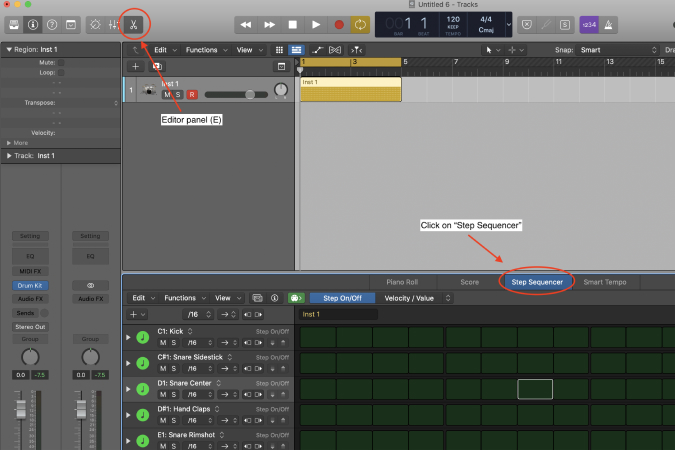
Task: Open the Smart Tempo tab
Action: pos(605,282)
